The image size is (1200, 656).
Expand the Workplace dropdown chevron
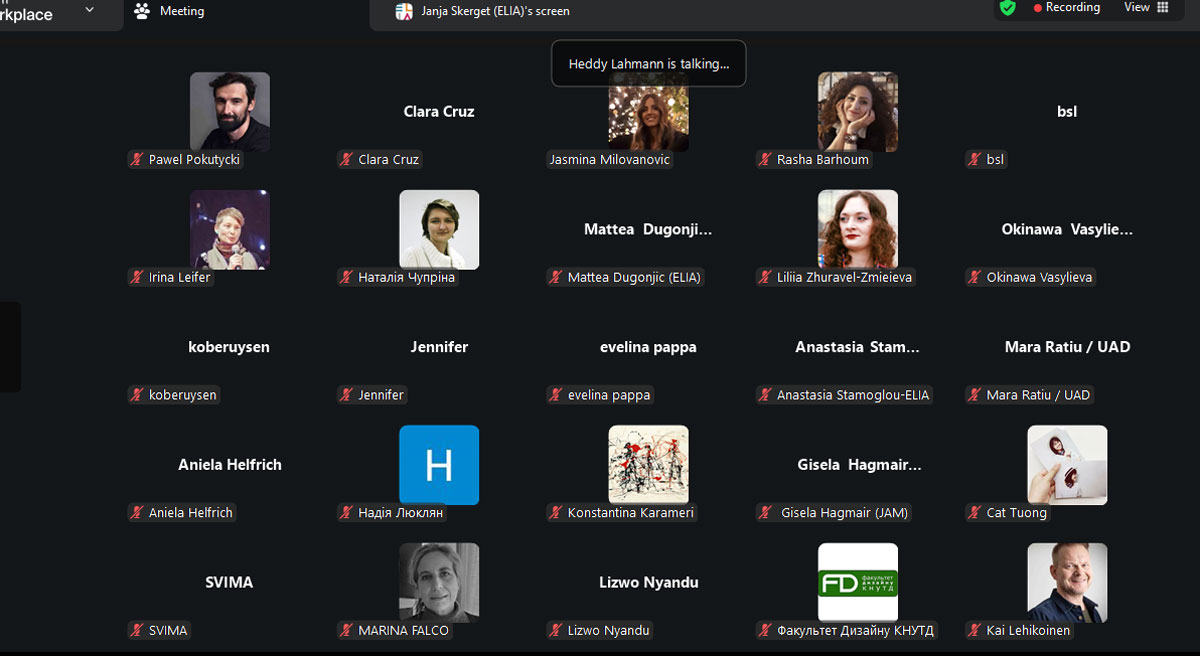coord(89,10)
